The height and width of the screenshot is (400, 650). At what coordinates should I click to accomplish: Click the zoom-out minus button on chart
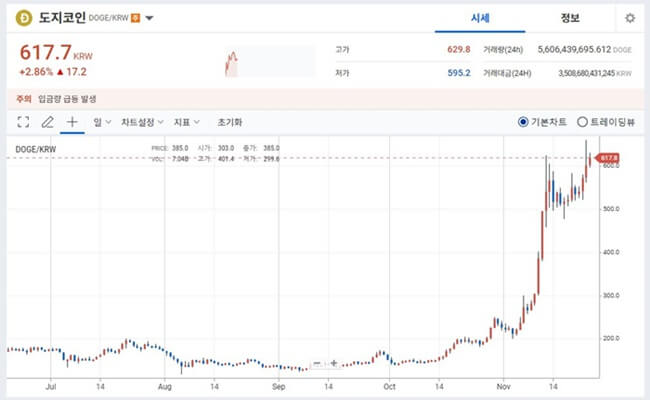(x=317, y=364)
